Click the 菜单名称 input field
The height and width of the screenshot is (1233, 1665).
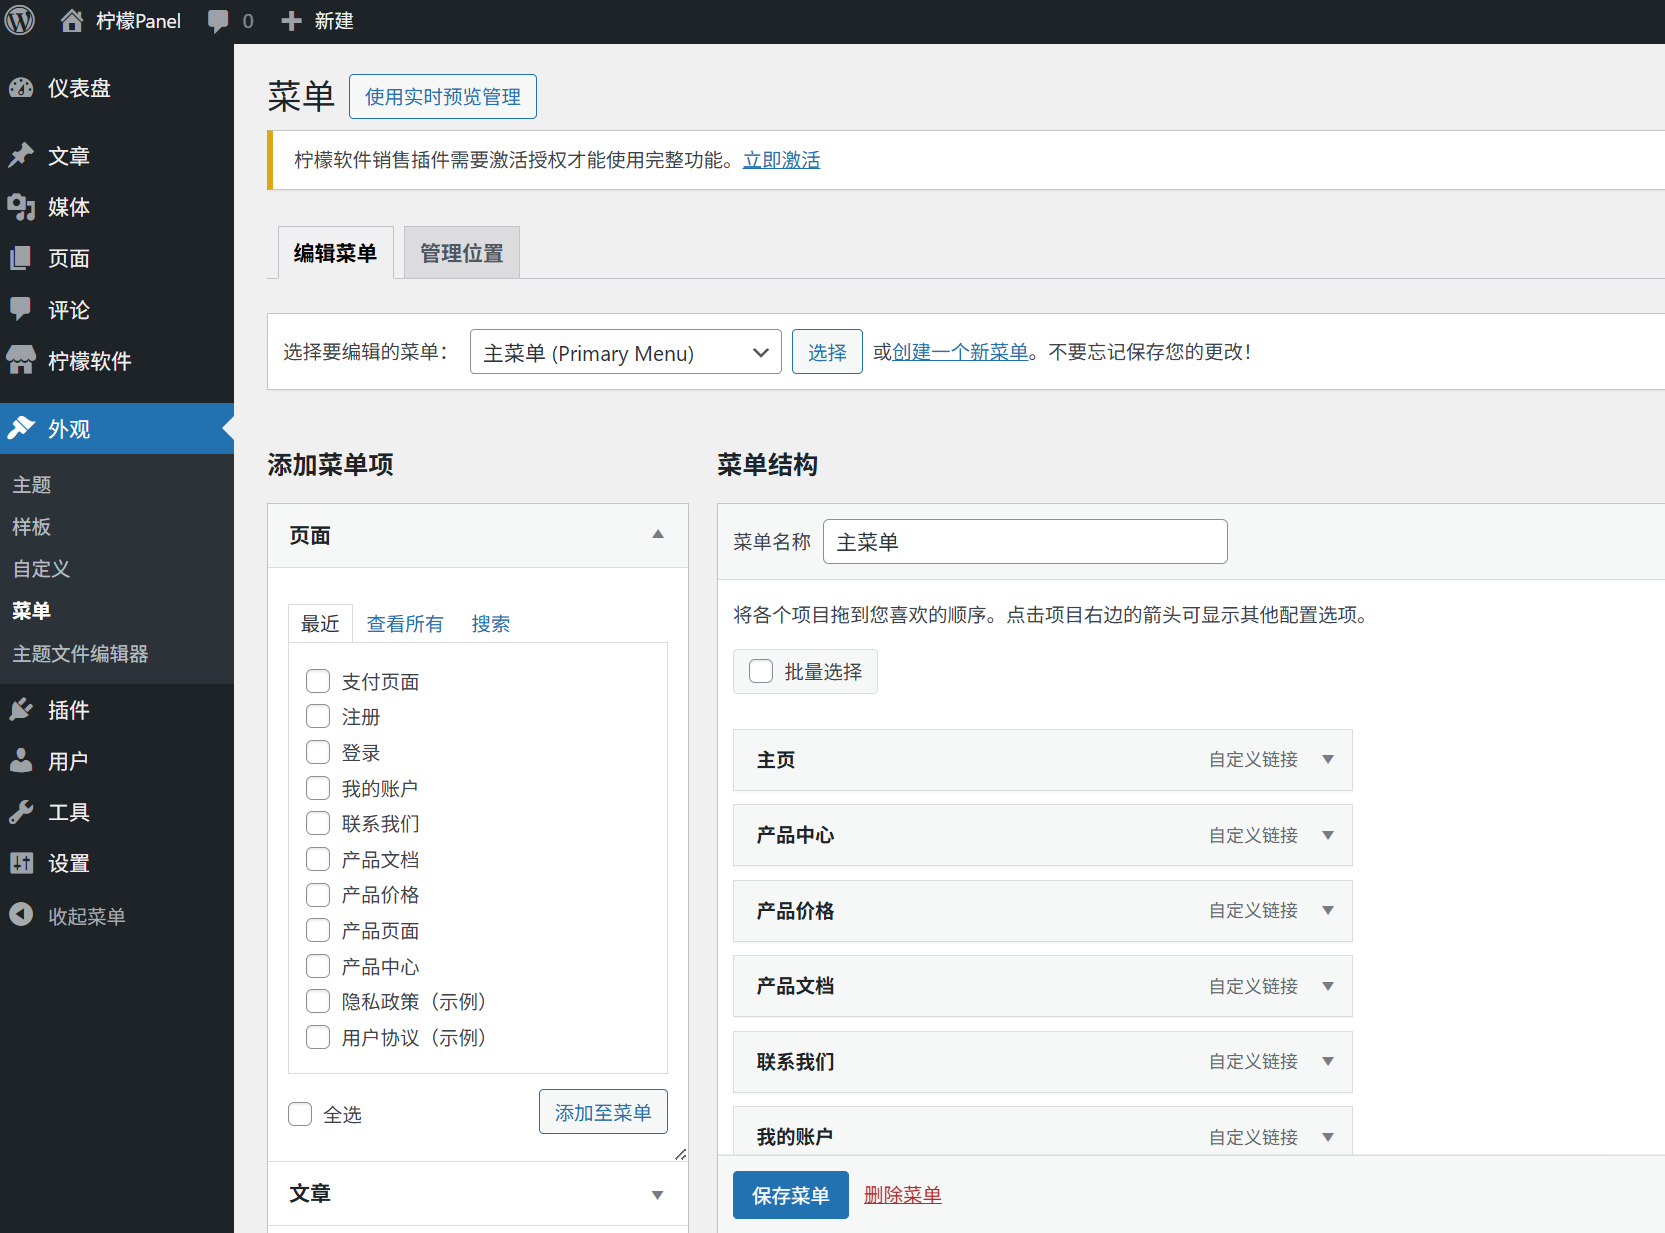click(x=1024, y=541)
